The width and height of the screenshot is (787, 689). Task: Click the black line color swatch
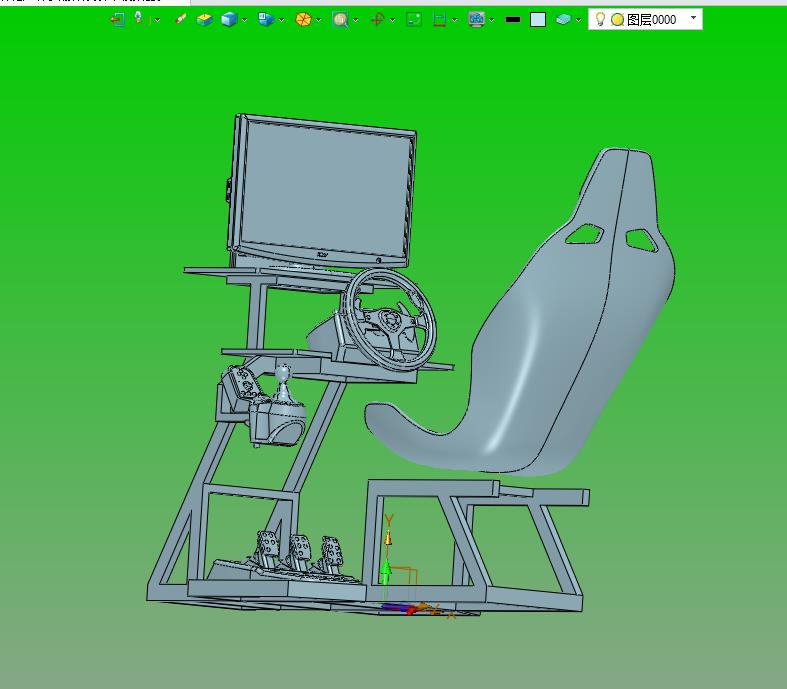pos(513,20)
